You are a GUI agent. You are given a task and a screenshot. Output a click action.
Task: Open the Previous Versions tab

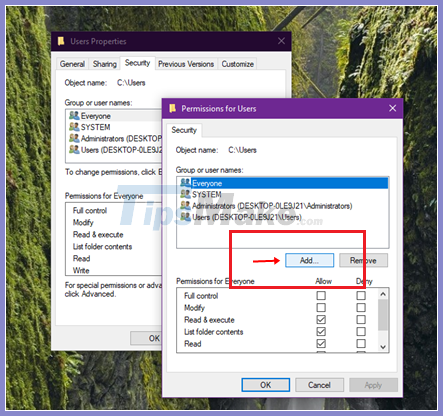(x=186, y=64)
